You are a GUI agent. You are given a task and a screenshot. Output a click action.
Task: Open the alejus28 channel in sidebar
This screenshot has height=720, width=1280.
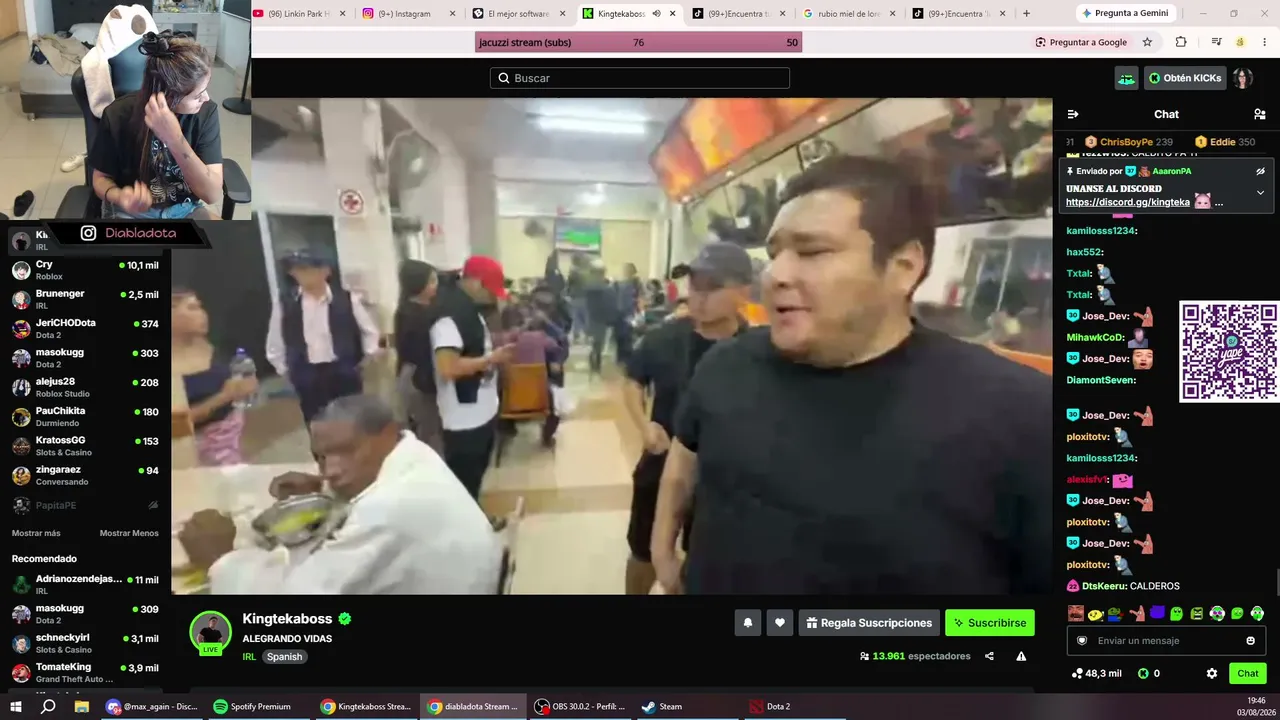(x=85, y=387)
